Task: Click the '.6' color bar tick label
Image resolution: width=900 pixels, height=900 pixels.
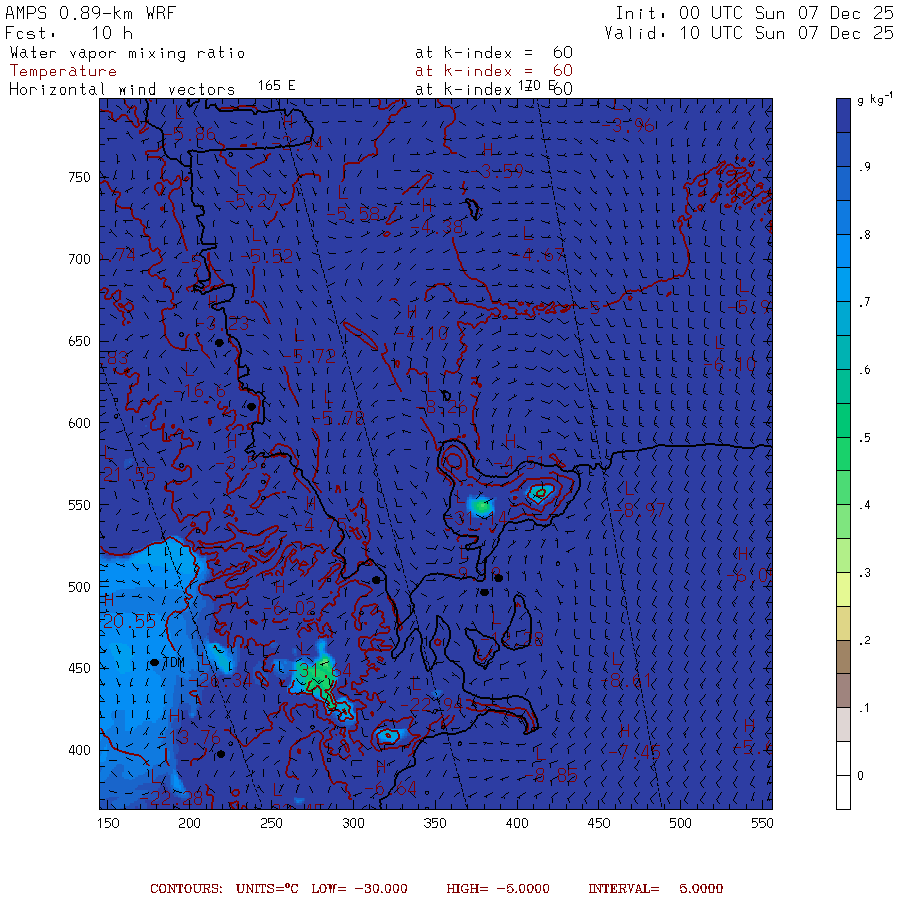Action: tap(864, 370)
